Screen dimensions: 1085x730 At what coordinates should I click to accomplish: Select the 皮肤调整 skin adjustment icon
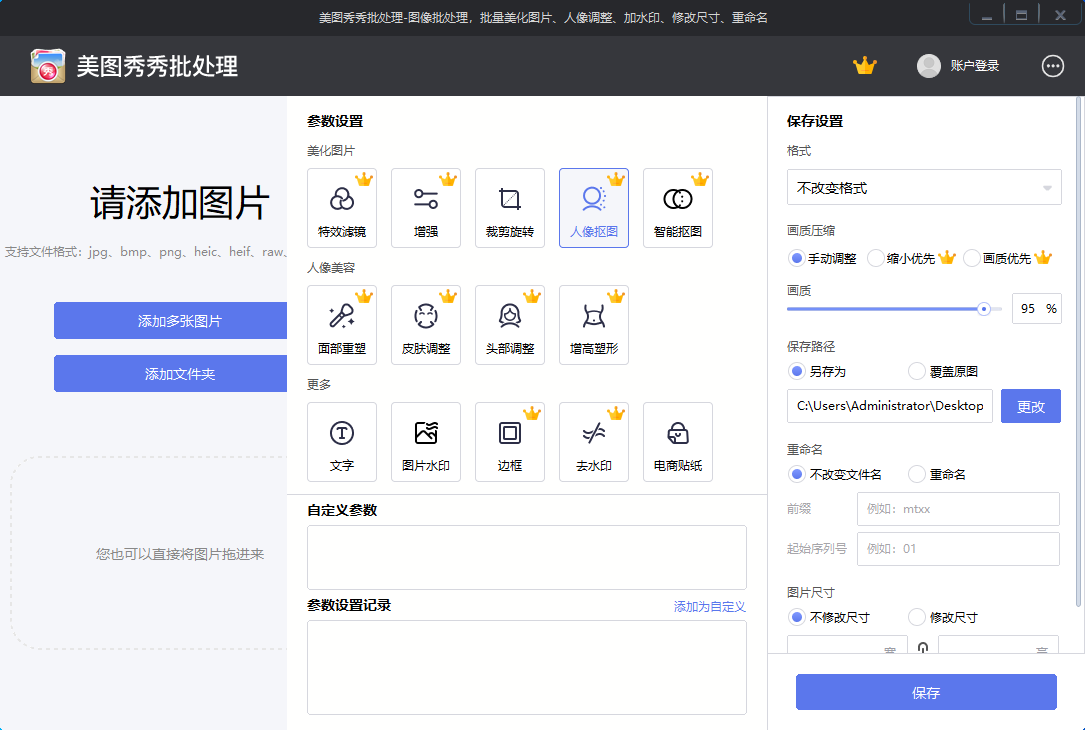click(x=426, y=324)
